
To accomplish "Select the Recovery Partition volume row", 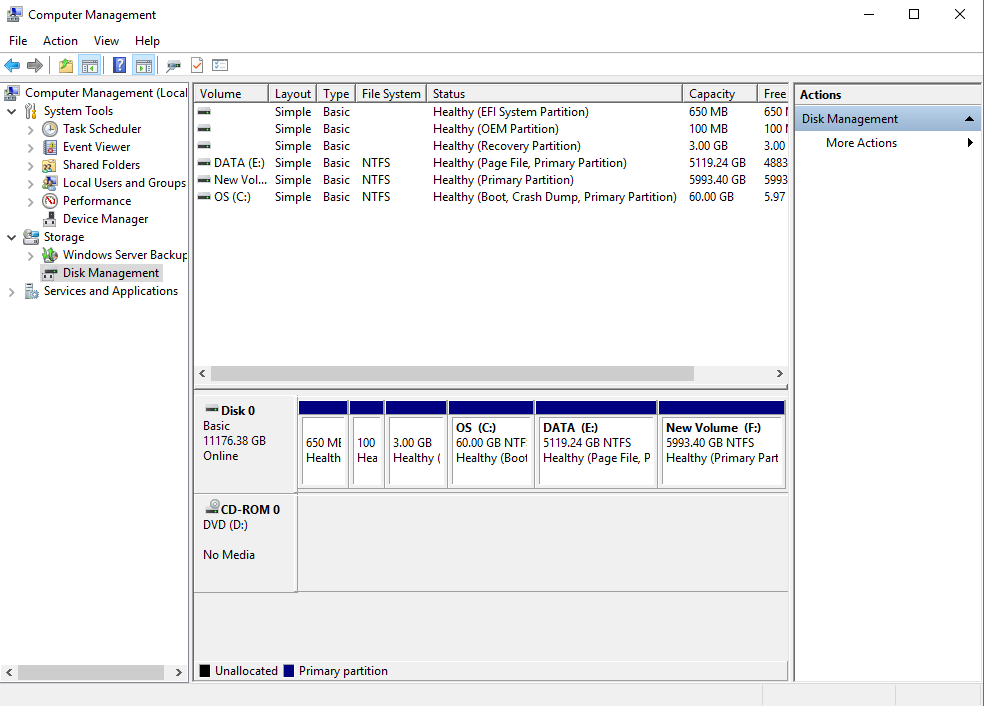I will tap(491, 146).
